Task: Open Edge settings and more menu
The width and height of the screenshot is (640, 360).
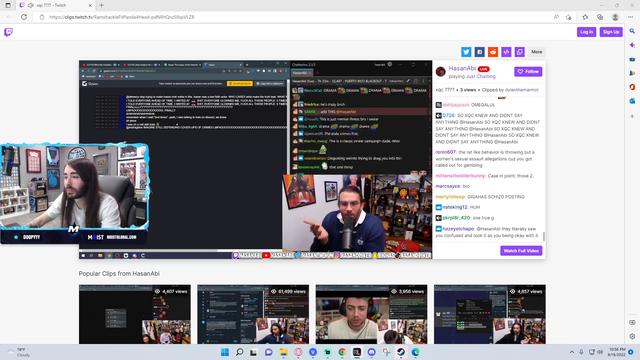Action: pos(631,17)
